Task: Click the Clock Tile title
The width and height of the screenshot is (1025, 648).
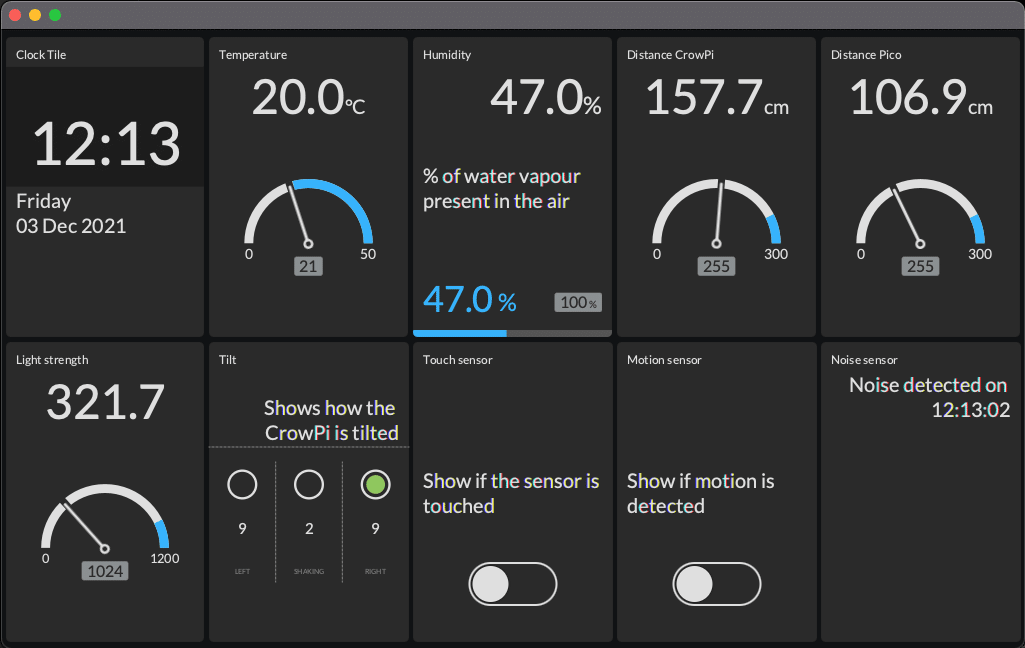Action: 41,55
